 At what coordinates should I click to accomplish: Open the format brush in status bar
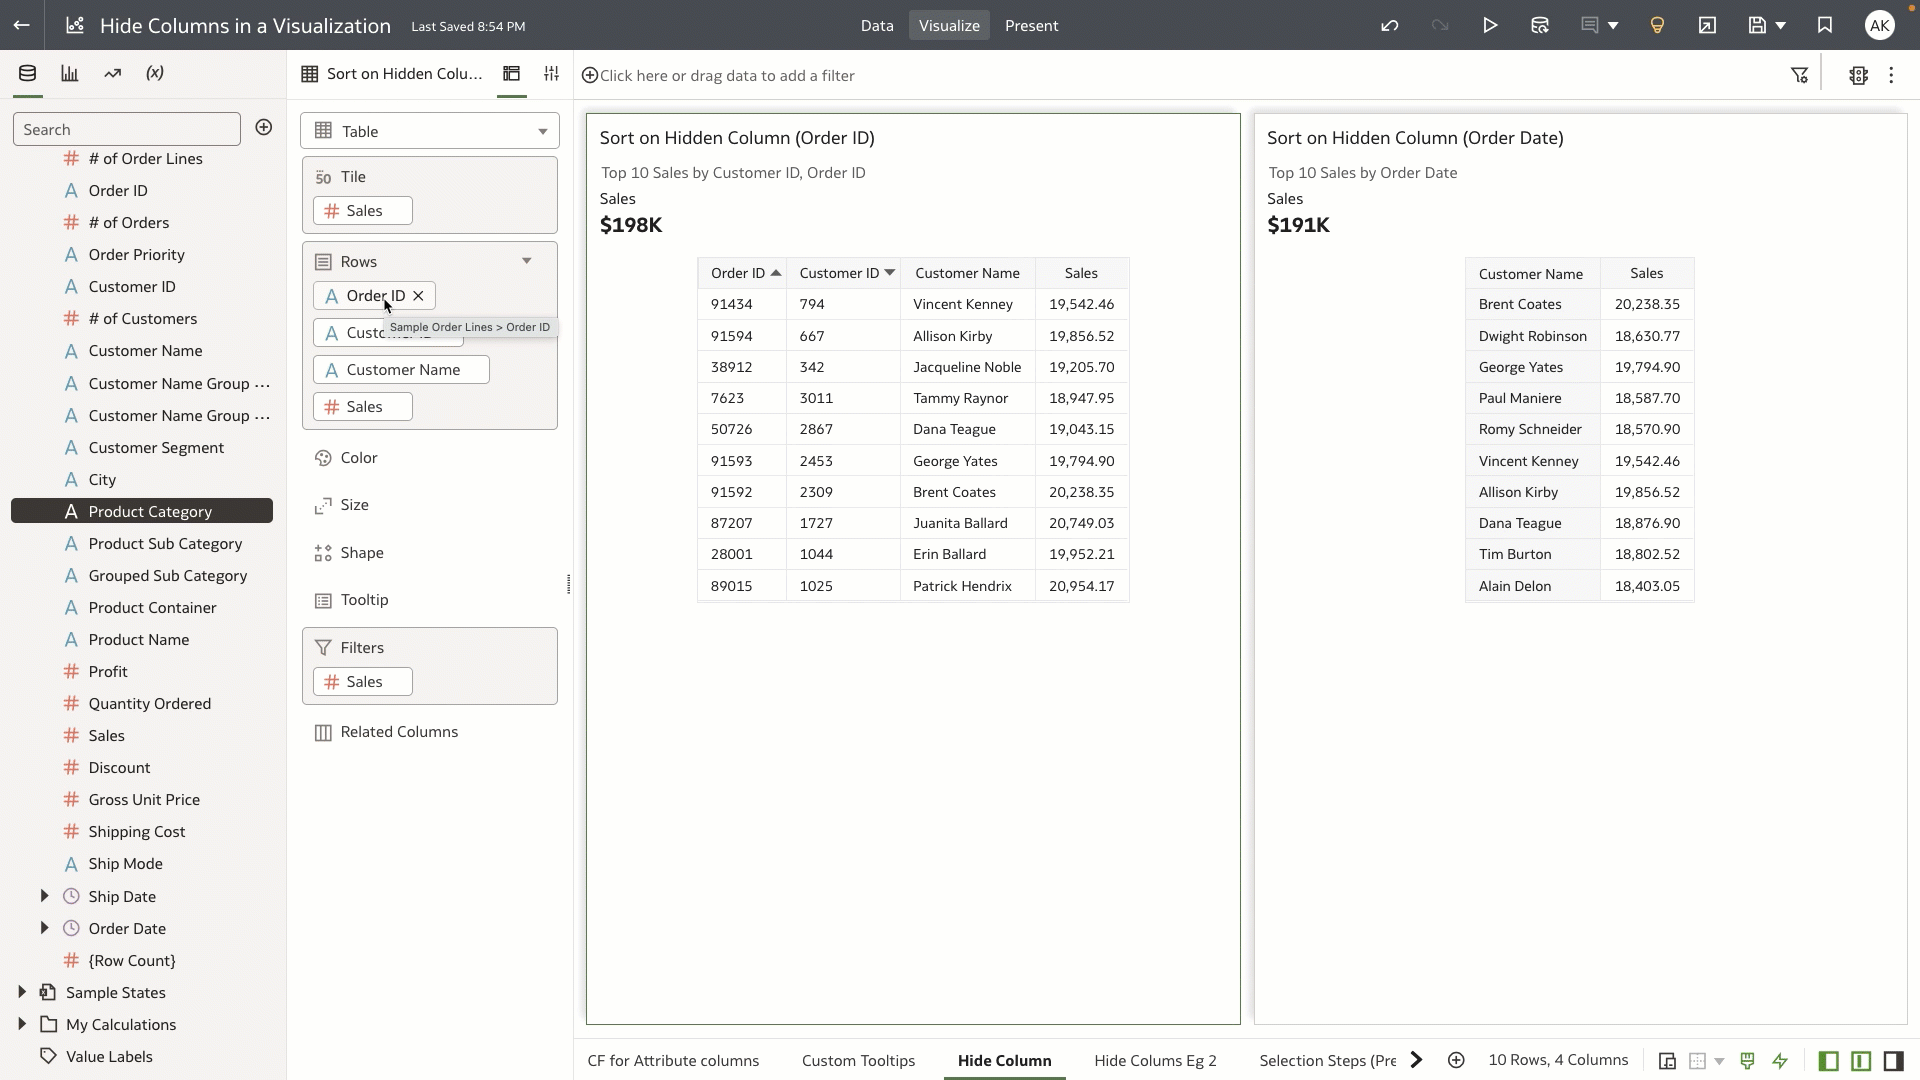pos(1747,1061)
